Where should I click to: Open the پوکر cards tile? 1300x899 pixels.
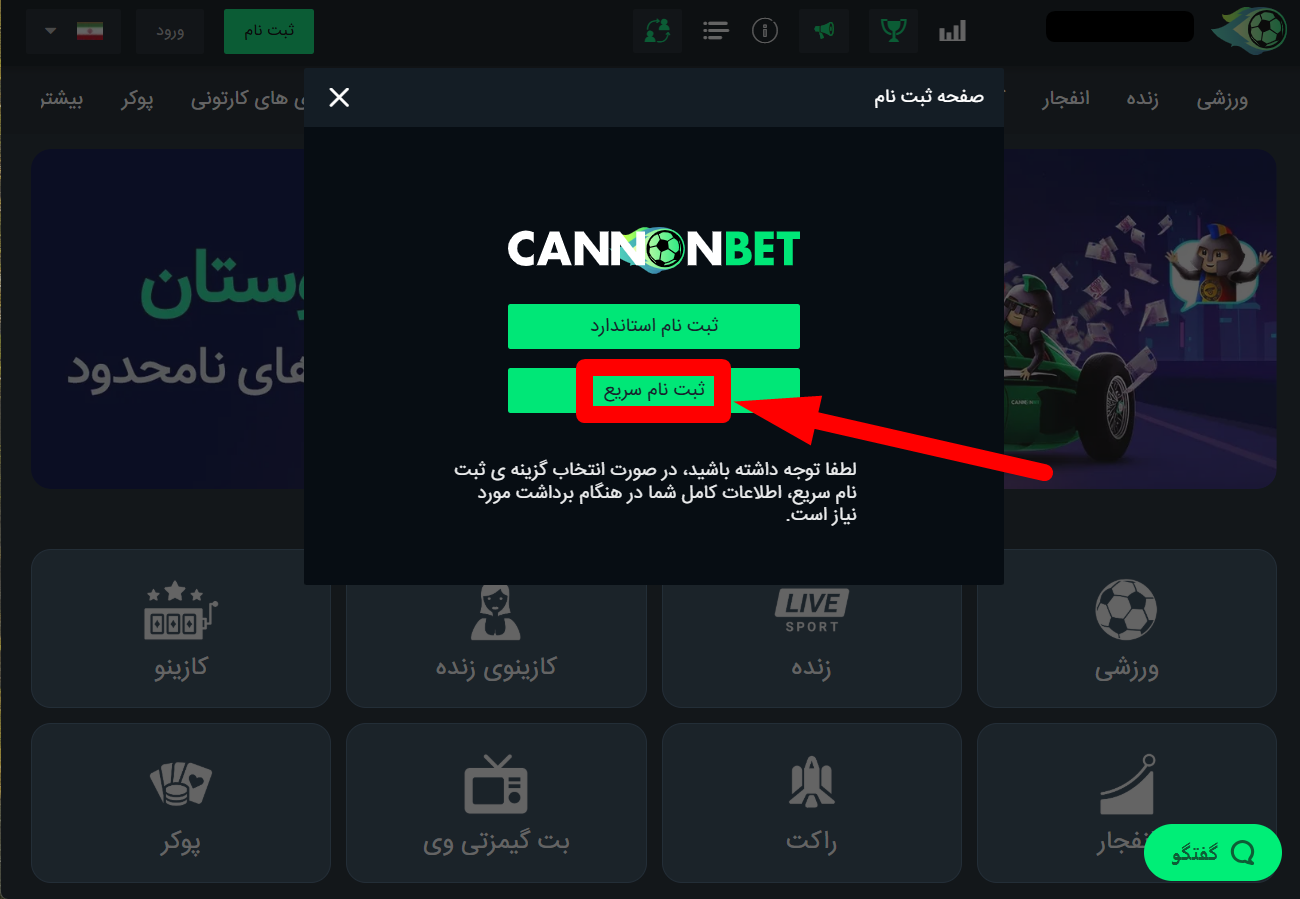click(x=181, y=803)
